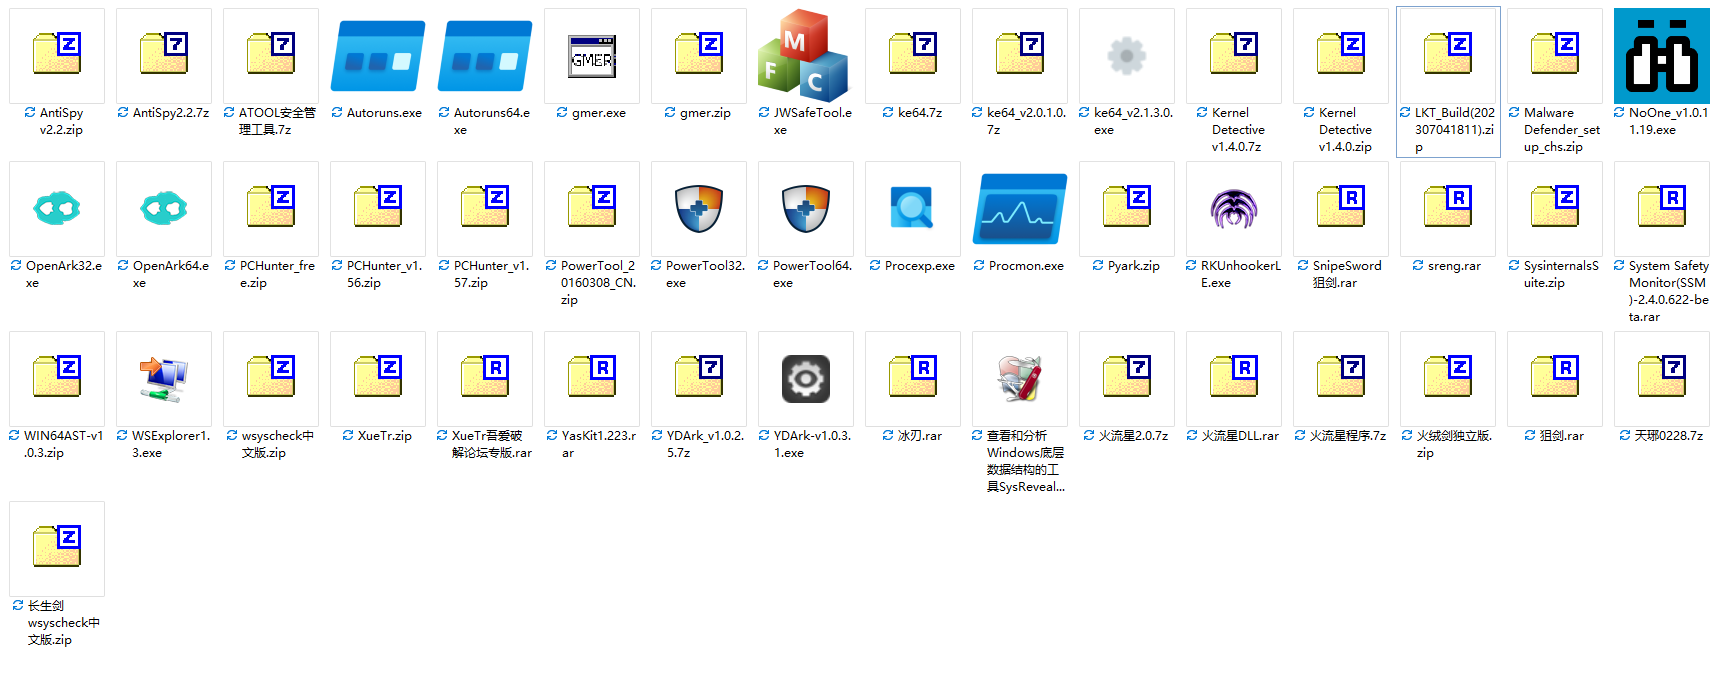This screenshot has width=1730, height=674.
Task: Click the 冰刃.rar archive icon
Action: pos(913,379)
